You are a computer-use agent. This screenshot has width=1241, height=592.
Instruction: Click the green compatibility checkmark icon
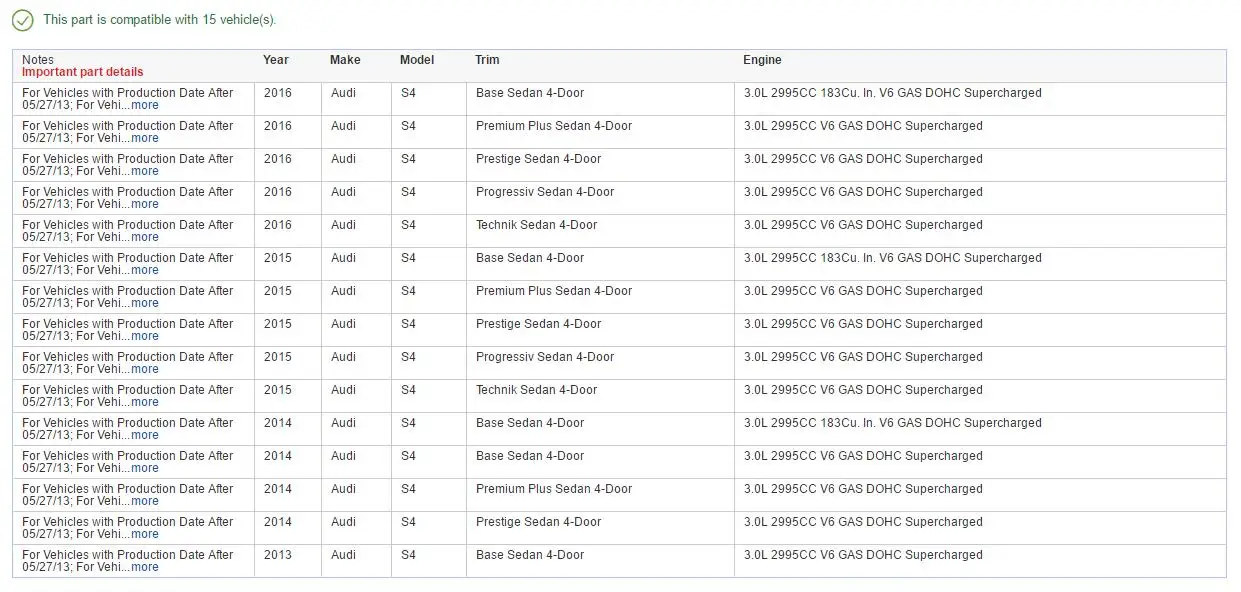pos(23,20)
